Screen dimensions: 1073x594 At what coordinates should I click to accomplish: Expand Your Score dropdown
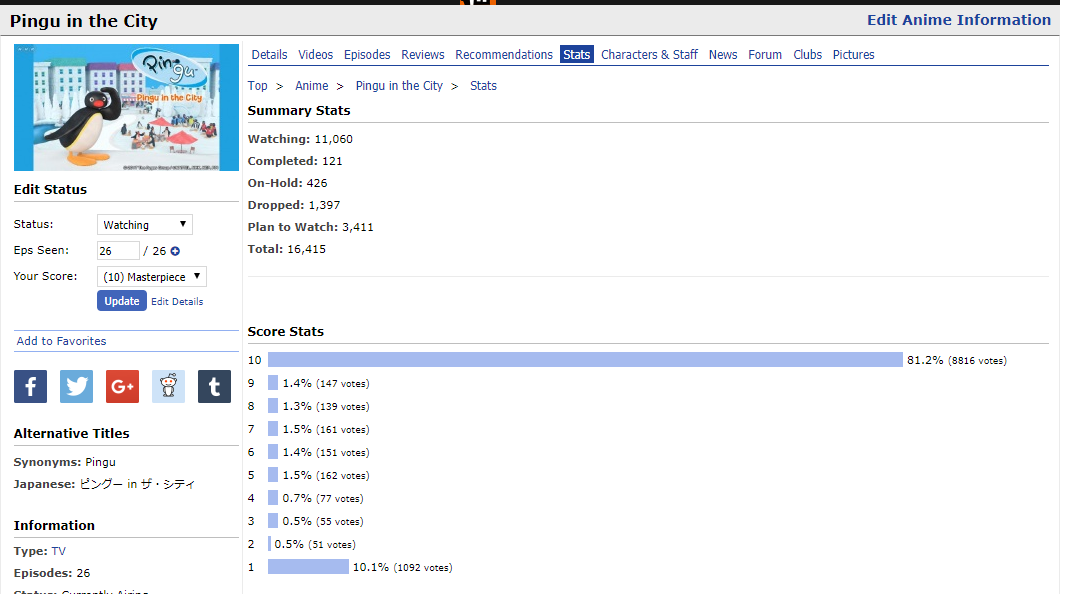pyautogui.click(x=152, y=277)
